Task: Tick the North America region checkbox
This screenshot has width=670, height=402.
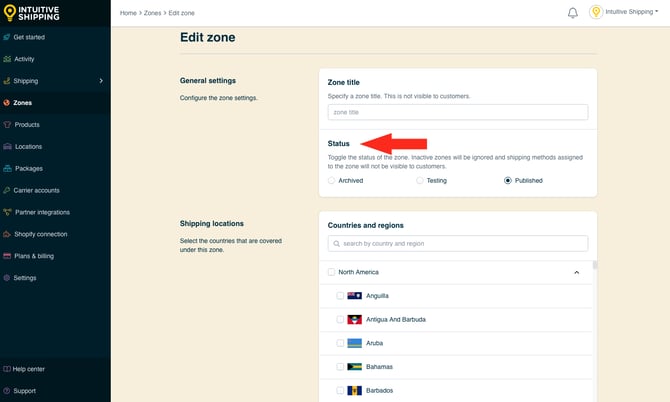Action: pos(332,272)
